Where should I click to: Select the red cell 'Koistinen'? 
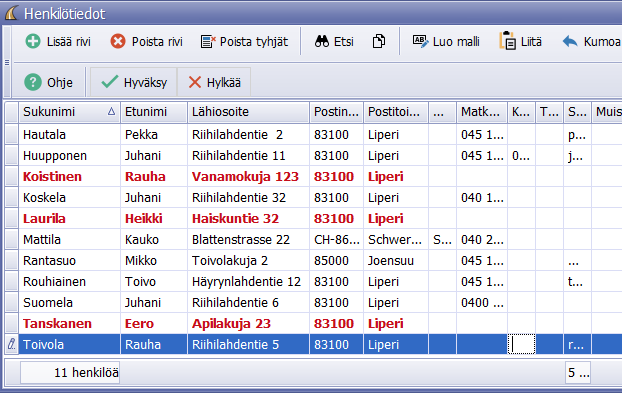click(x=69, y=176)
